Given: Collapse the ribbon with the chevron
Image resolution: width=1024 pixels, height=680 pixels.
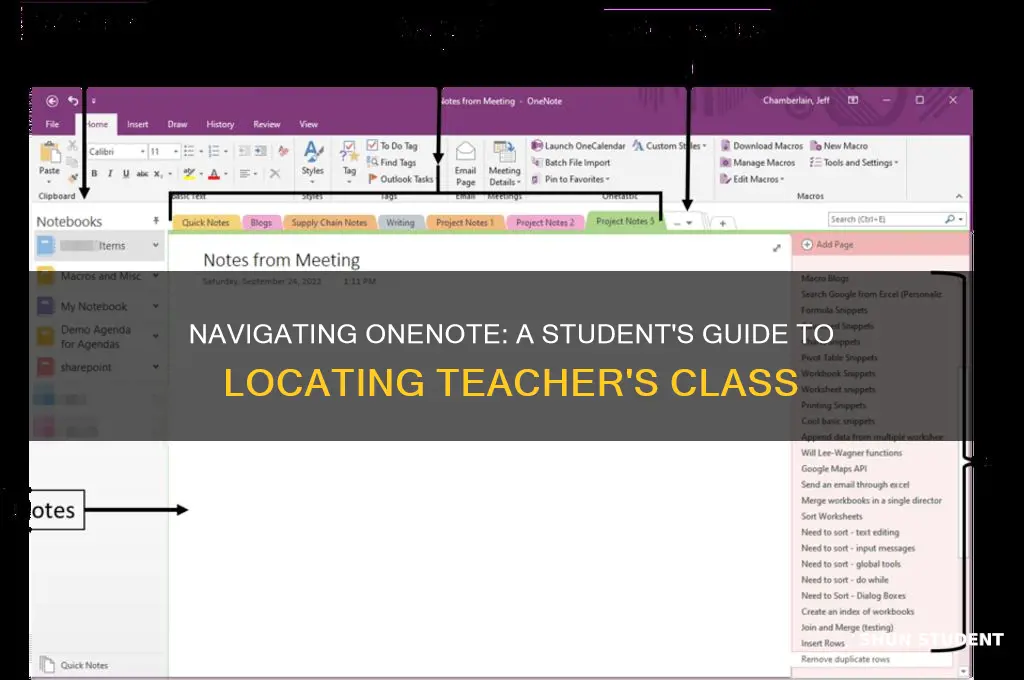Looking at the screenshot, I should click(x=959, y=196).
